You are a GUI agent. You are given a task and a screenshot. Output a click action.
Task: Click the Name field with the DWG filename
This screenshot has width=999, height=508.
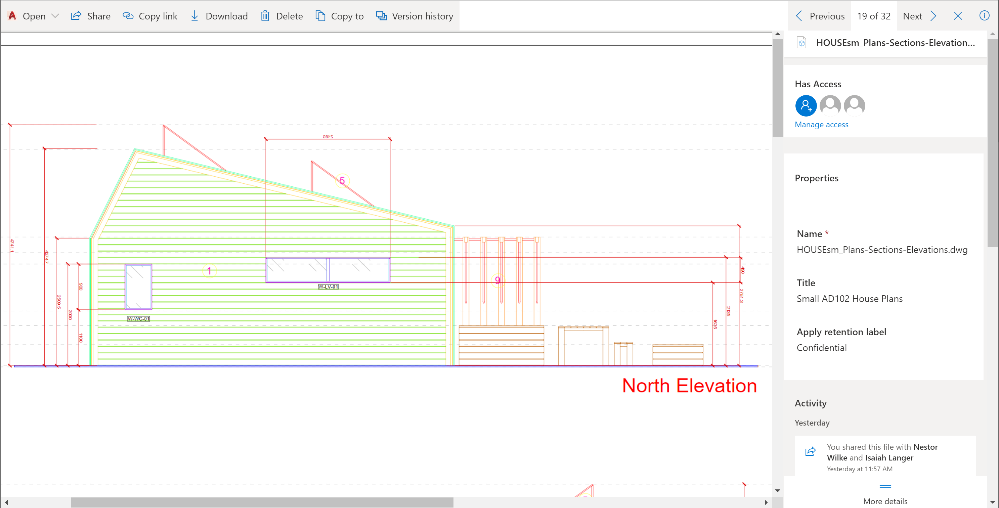point(882,250)
